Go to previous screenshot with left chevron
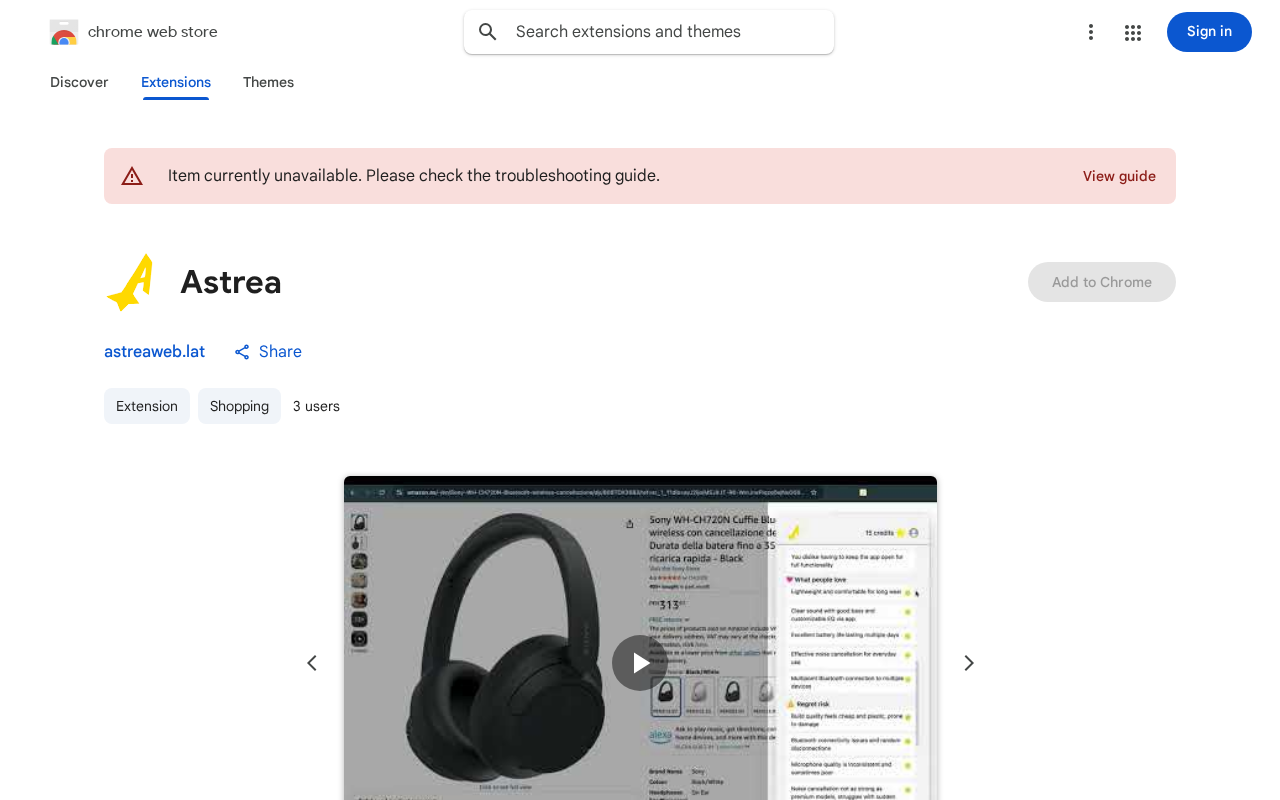Viewport: 1280px width, 800px height. coord(312,663)
